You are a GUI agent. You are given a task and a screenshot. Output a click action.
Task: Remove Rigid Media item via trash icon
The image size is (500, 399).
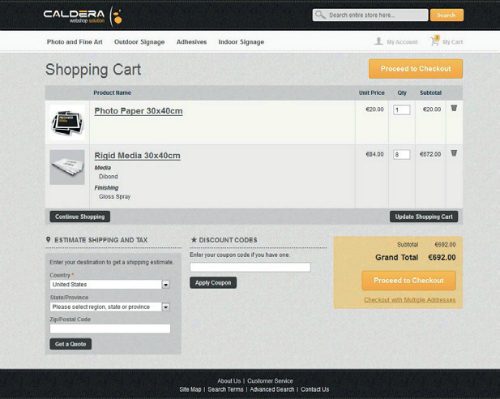[x=454, y=153]
